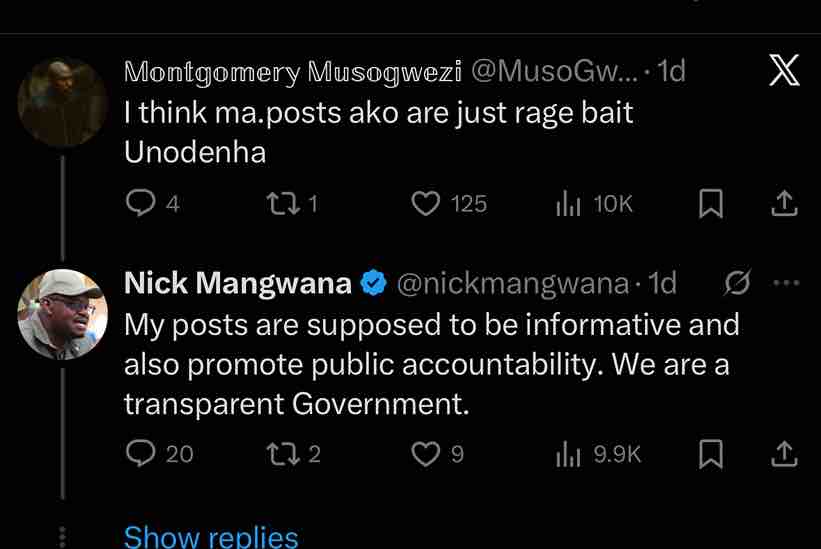821x549 pixels.
Task: Click the X logo icon
Action: 784,71
